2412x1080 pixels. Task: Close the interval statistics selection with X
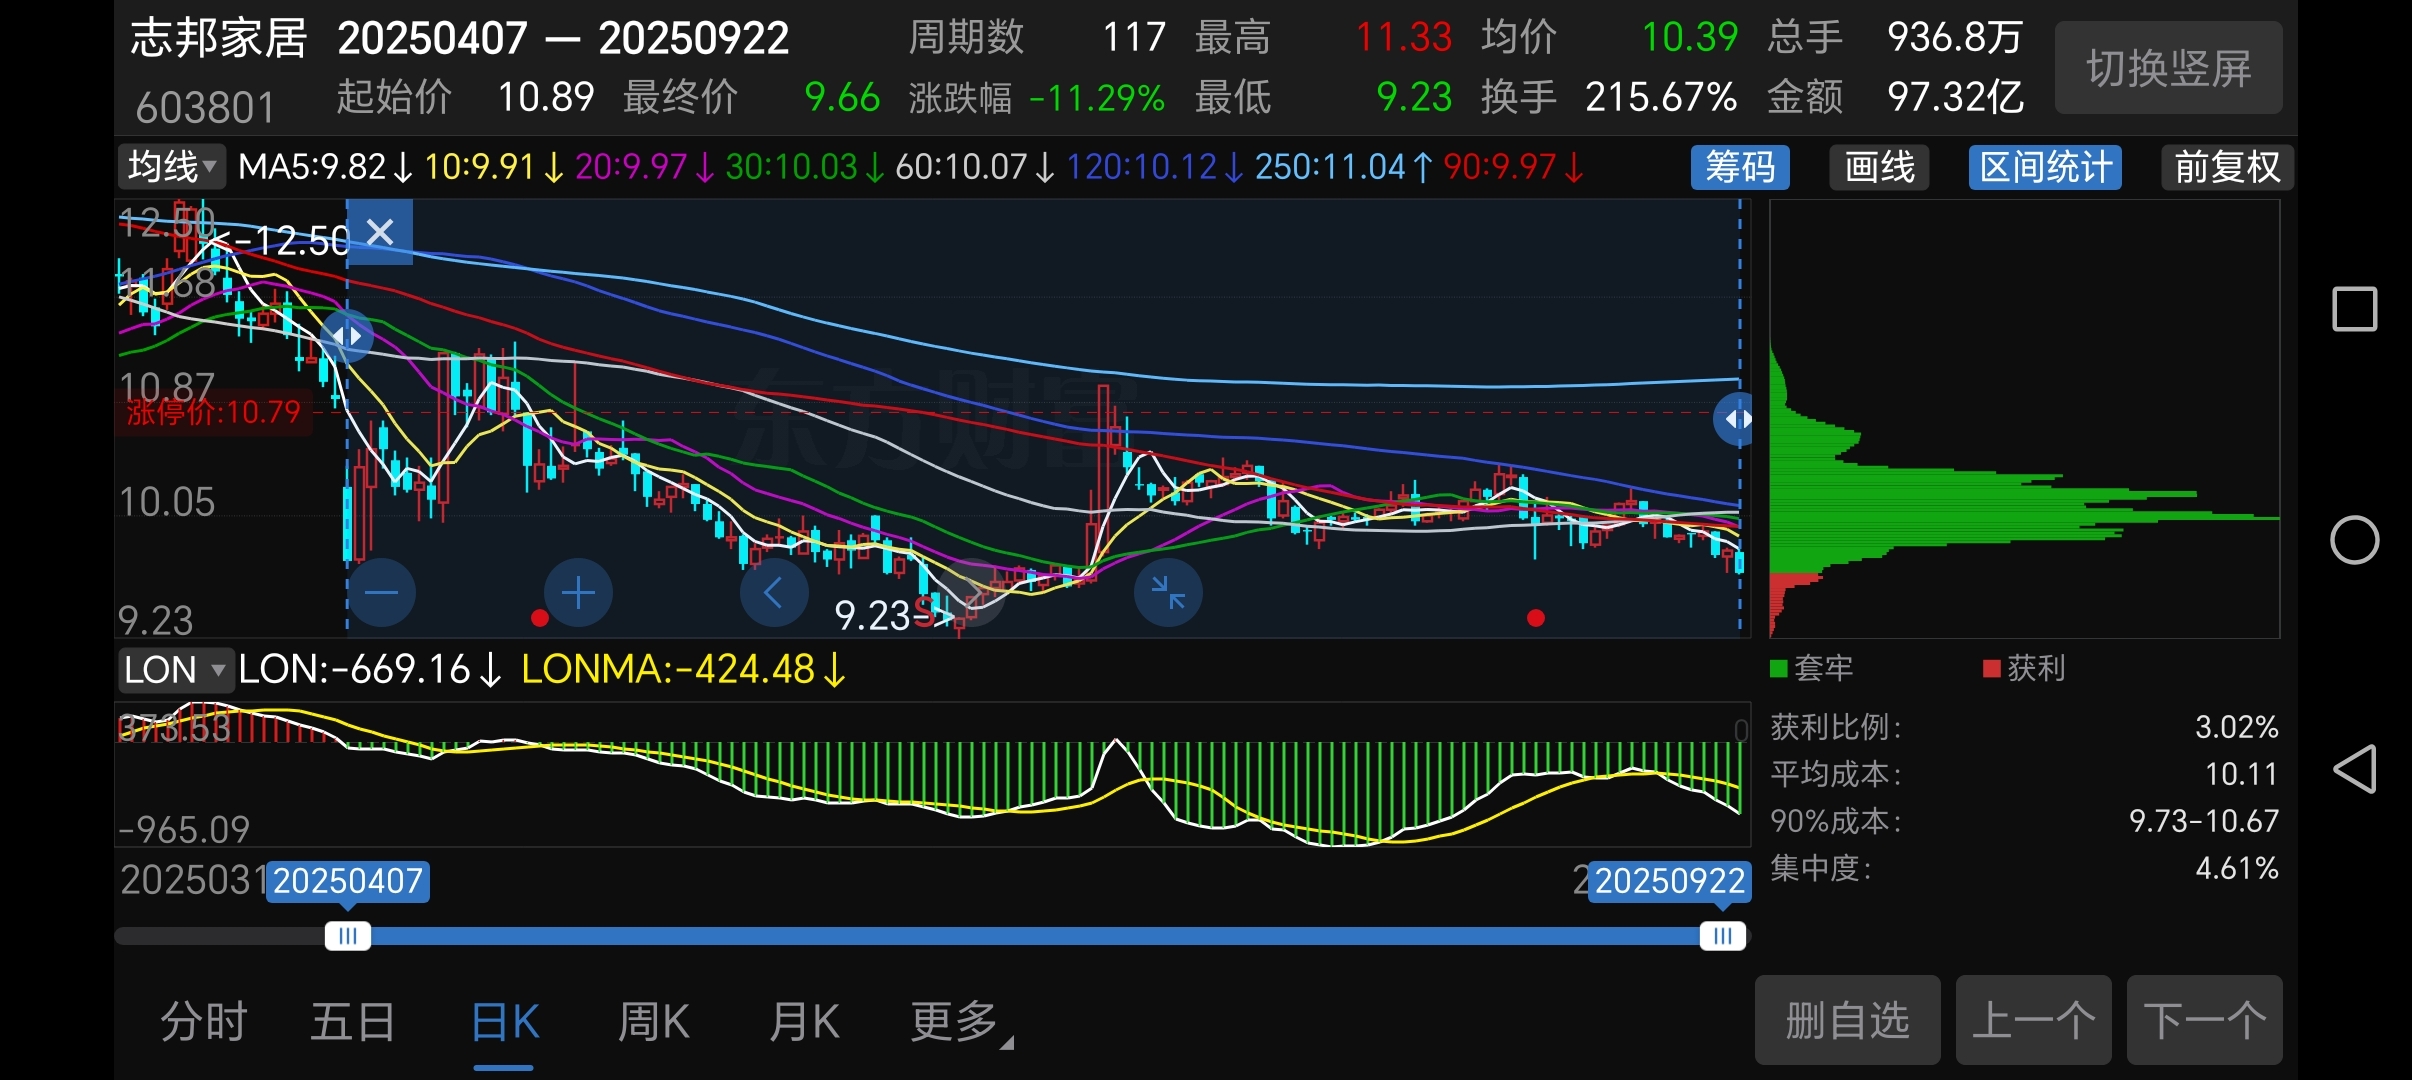pyautogui.click(x=380, y=232)
